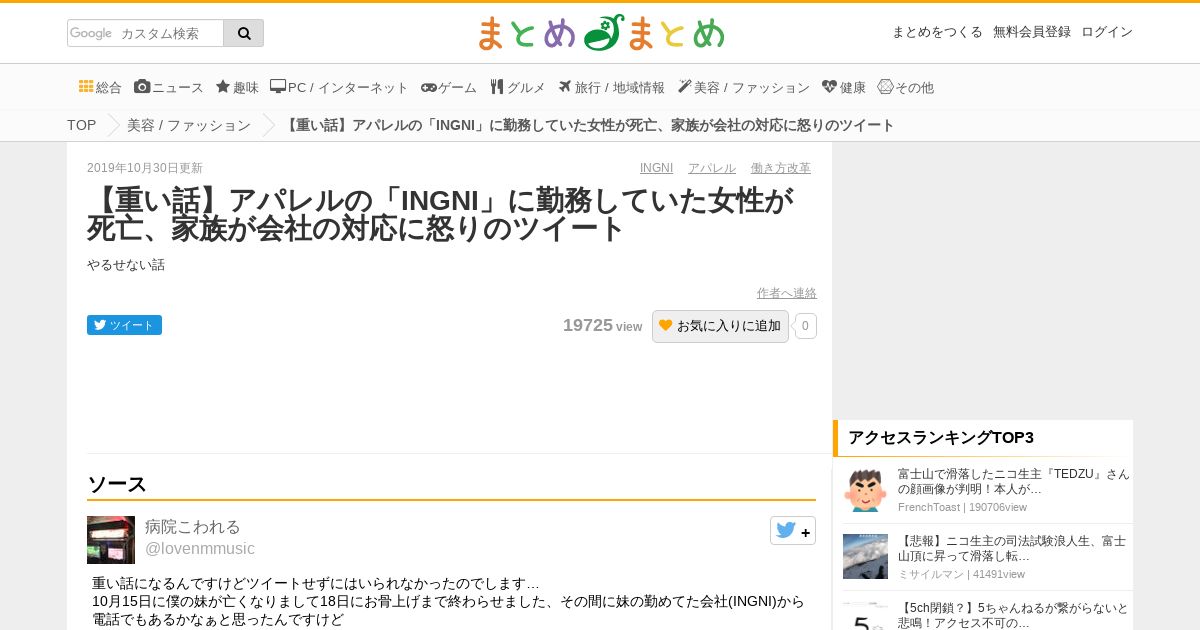Click the ログイン link

(1107, 32)
